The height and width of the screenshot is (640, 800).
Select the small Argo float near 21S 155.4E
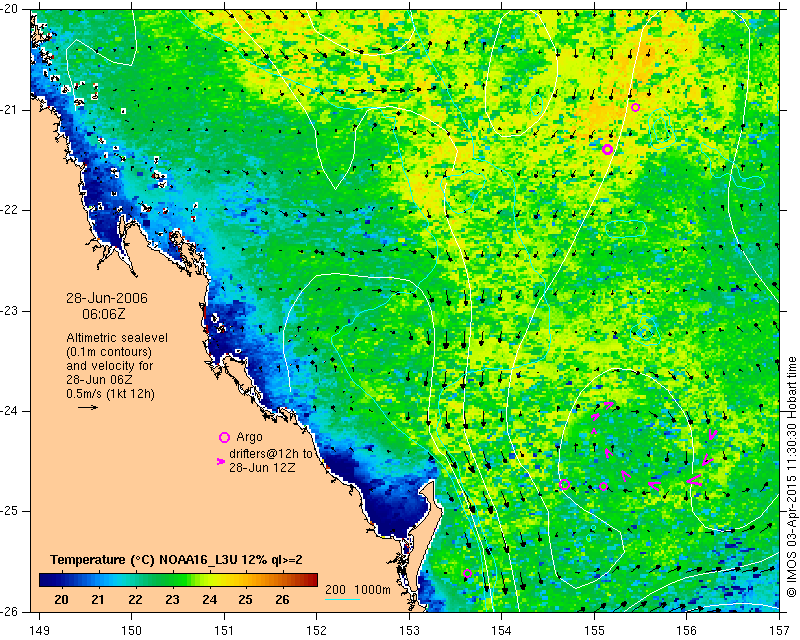pos(635,107)
